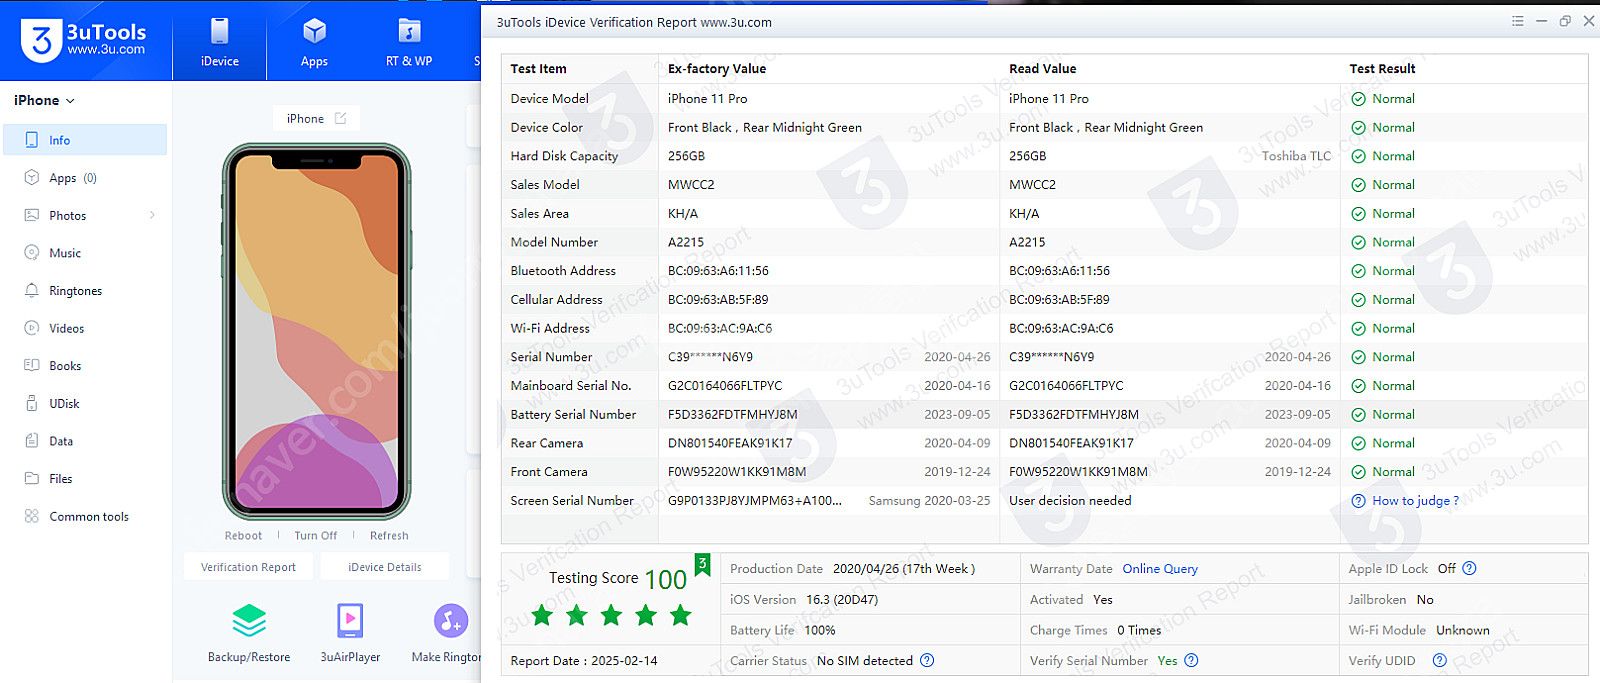
Task: Launch the 3uAirPlayer icon
Action: (350, 621)
